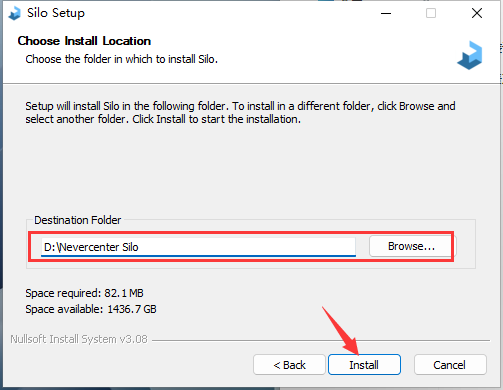
Task: Click the Choose Install Location heading
Action: [x=84, y=41]
